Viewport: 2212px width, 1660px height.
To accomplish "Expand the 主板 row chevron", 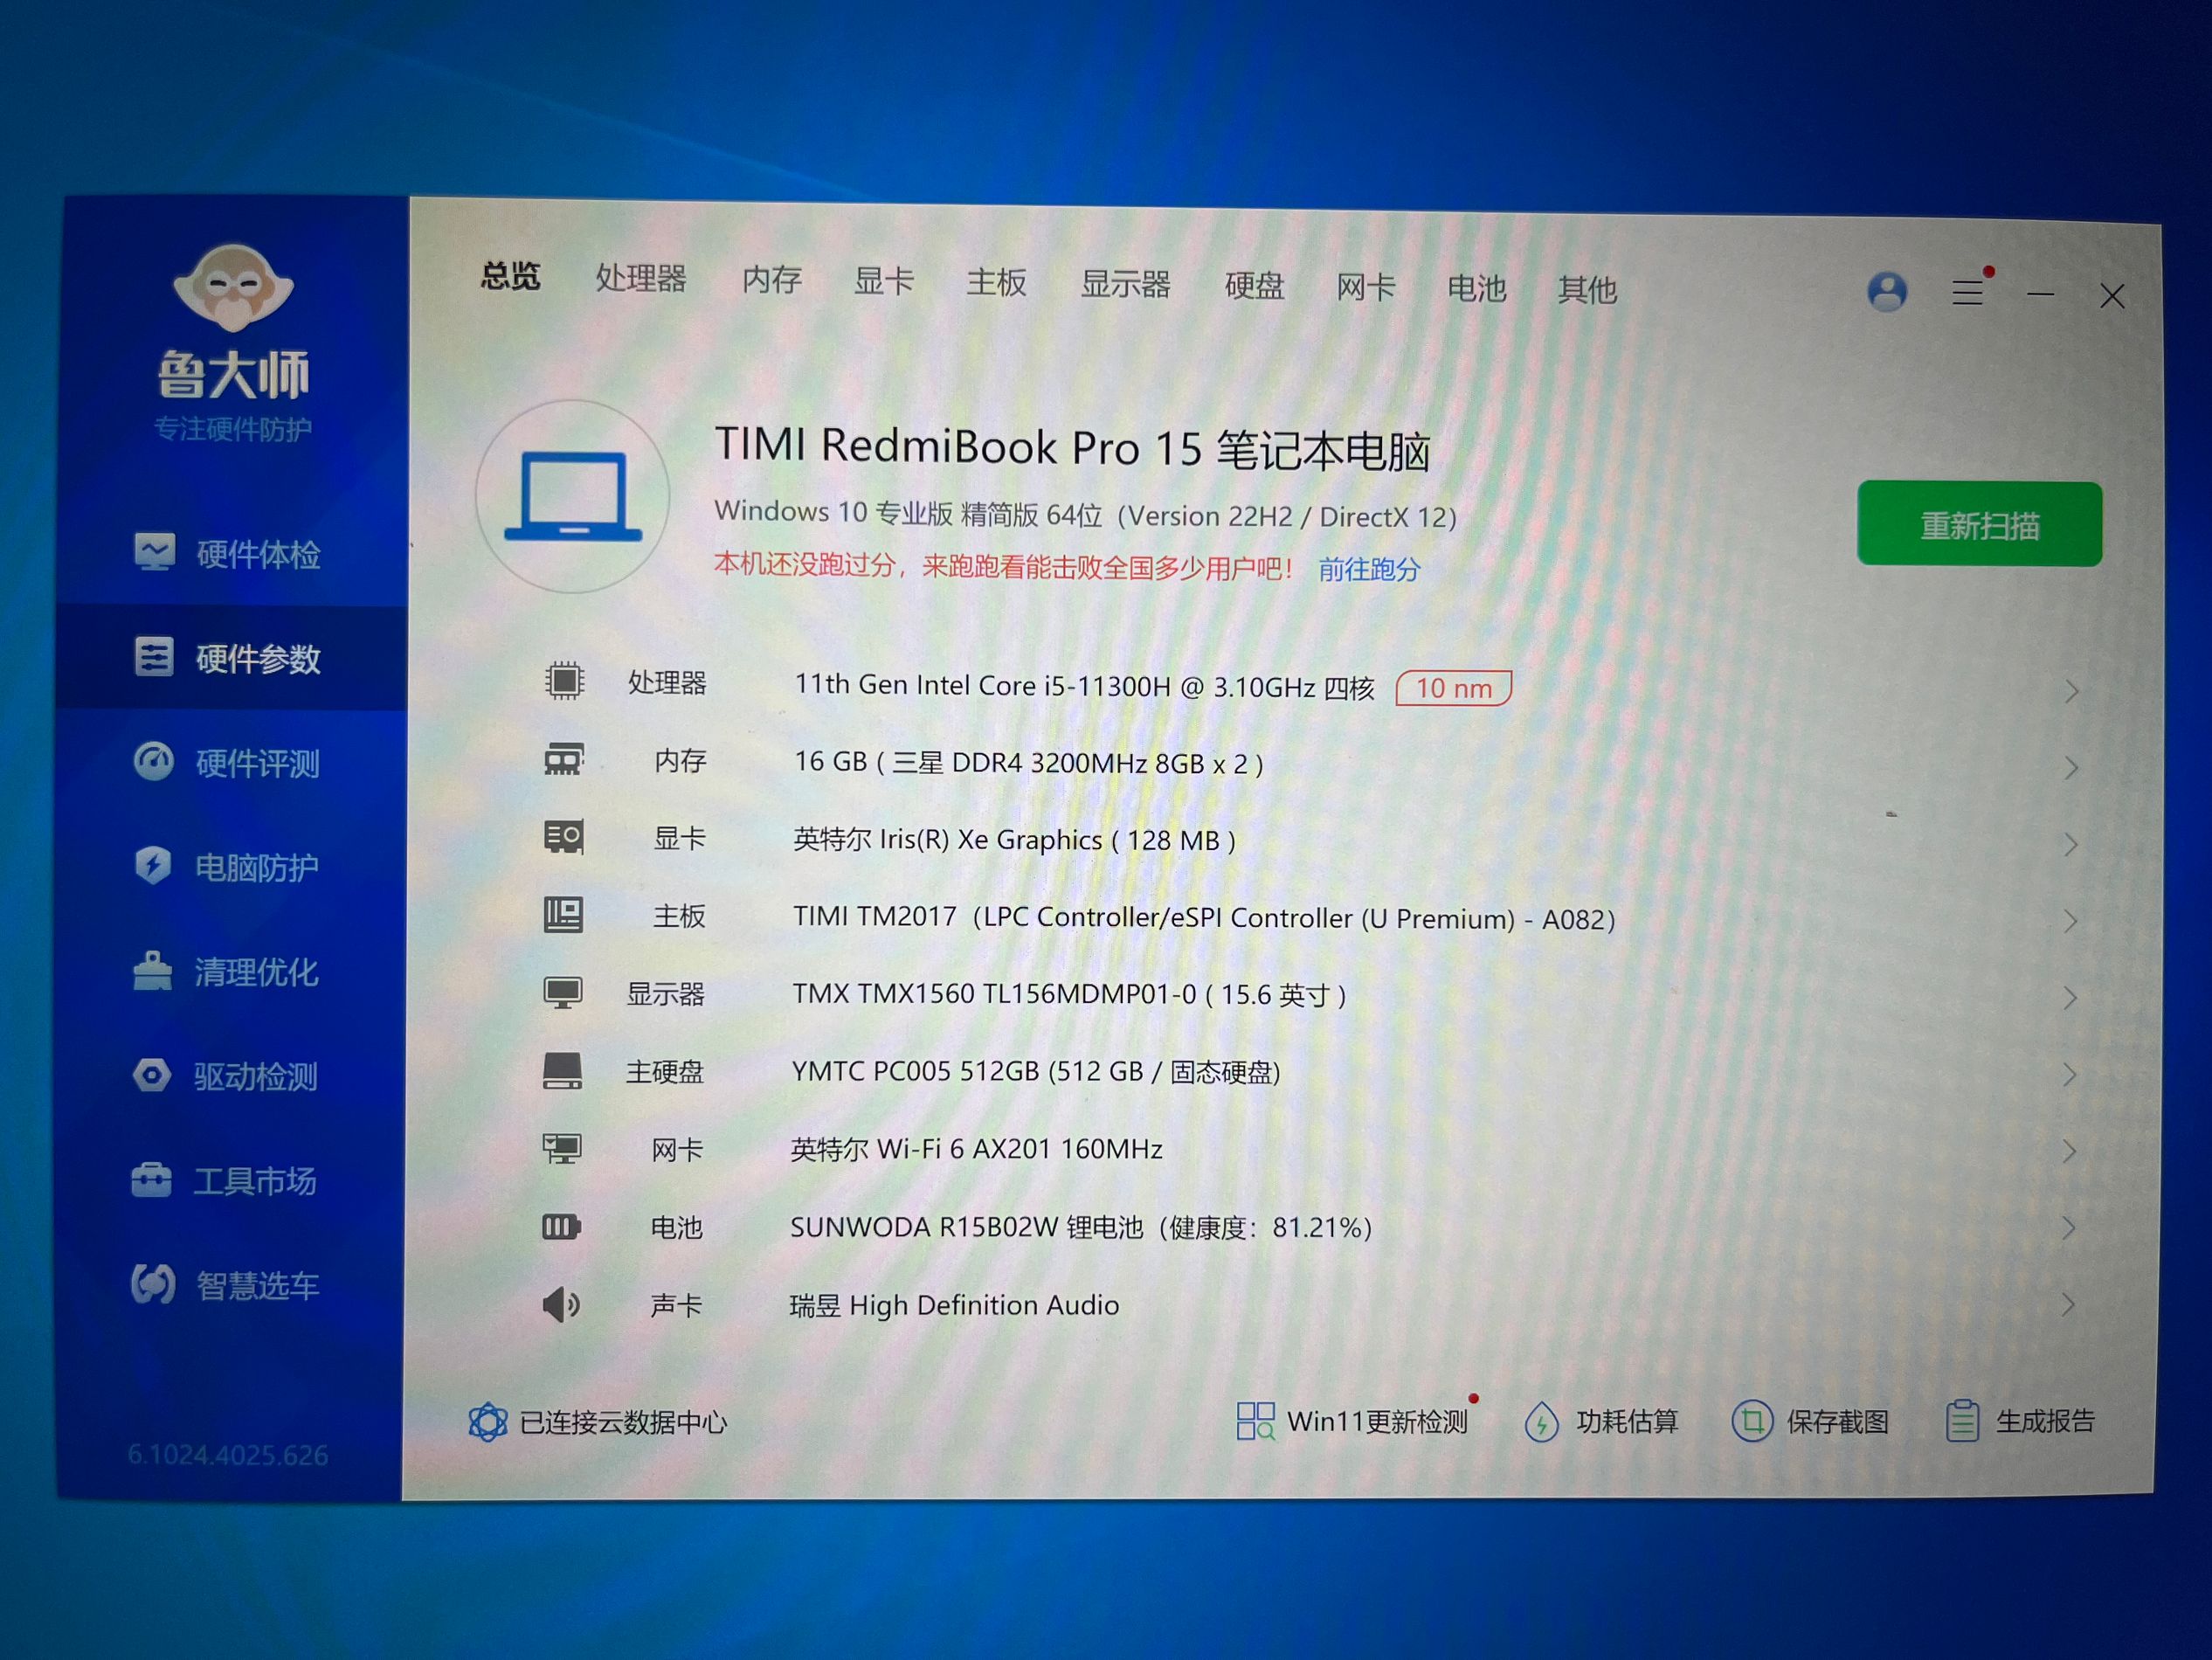I will coord(2071,920).
